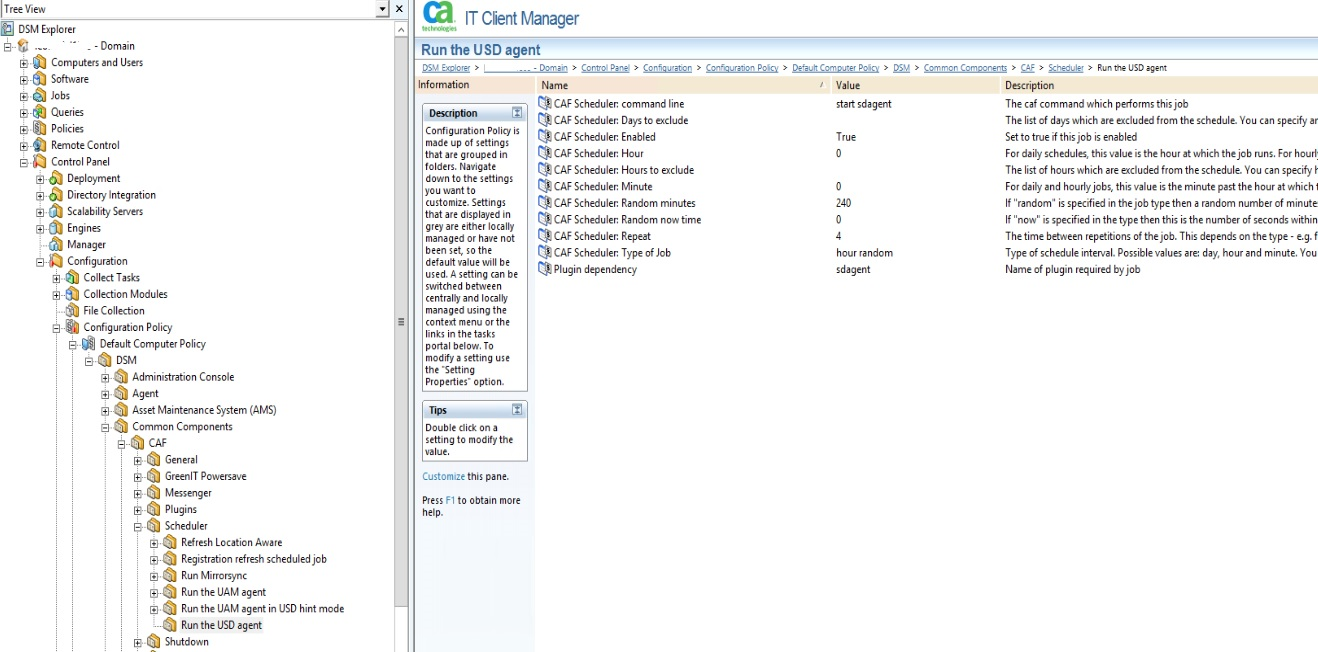Screen dimensions: 1318x652
Task: Click the DSM Explorer root icon
Action: tap(9, 29)
